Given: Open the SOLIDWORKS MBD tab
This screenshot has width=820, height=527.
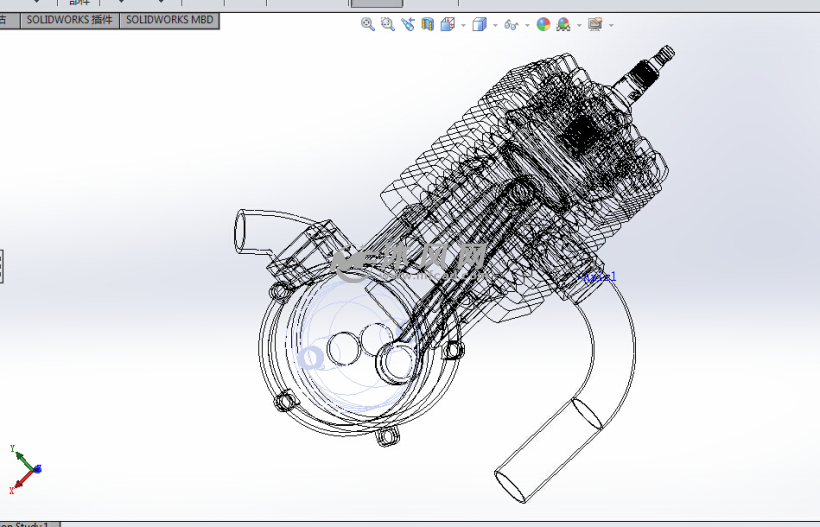Looking at the screenshot, I should pos(170,20).
